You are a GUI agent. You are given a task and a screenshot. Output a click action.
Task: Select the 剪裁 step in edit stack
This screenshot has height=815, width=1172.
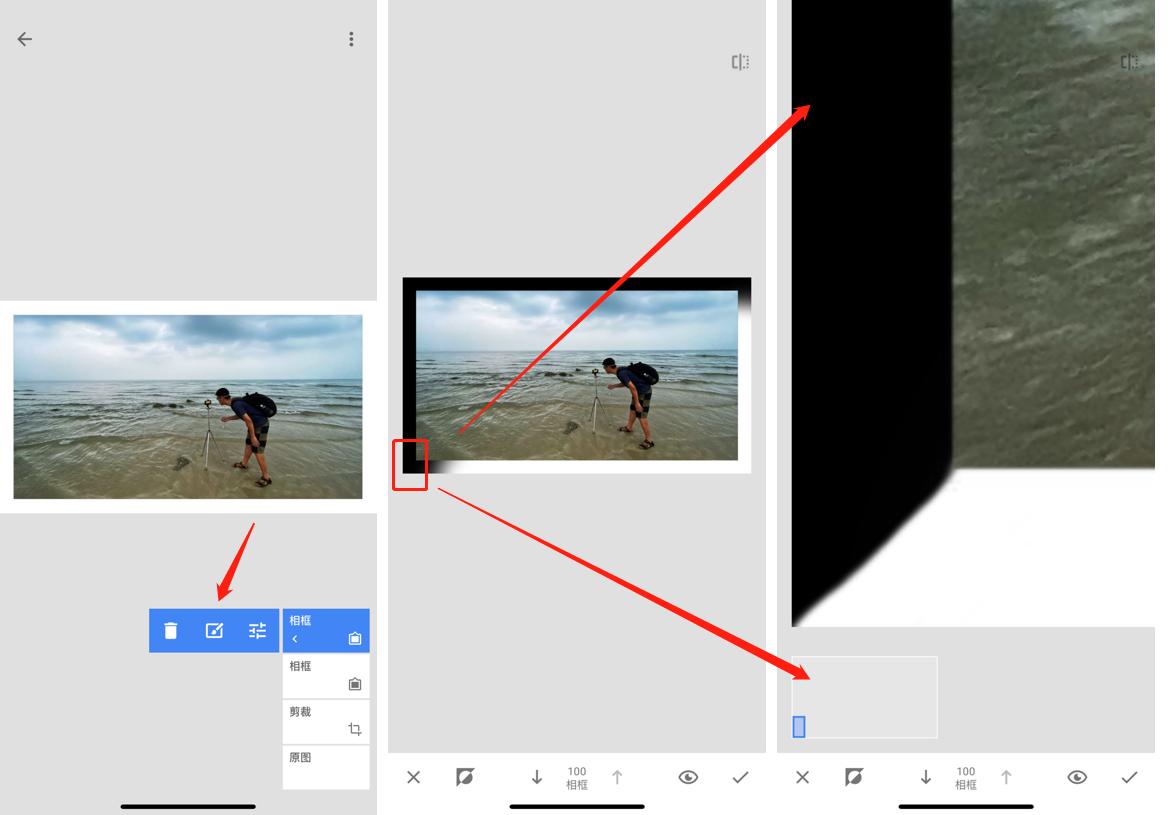(x=326, y=722)
